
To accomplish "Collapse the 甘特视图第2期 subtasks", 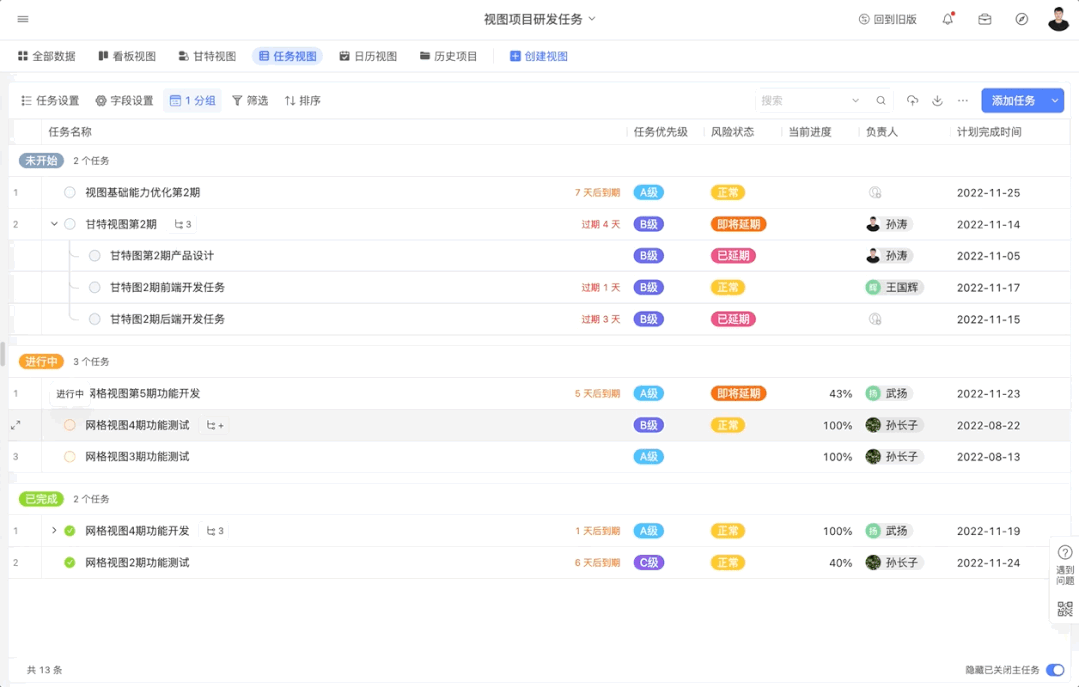I will click(54, 224).
